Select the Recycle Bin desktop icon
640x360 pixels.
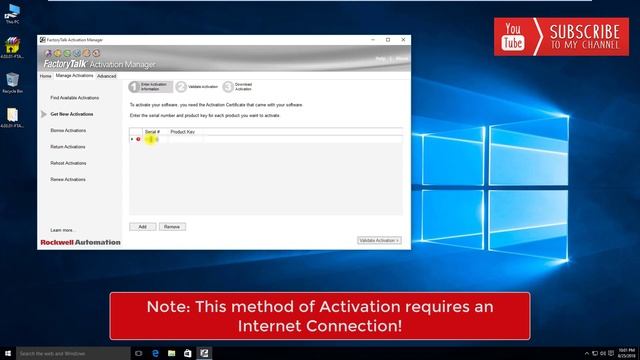[12, 83]
